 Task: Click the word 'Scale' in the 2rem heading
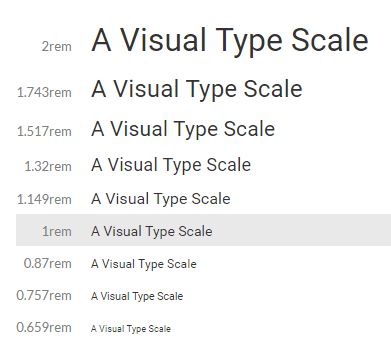[x=330, y=40]
